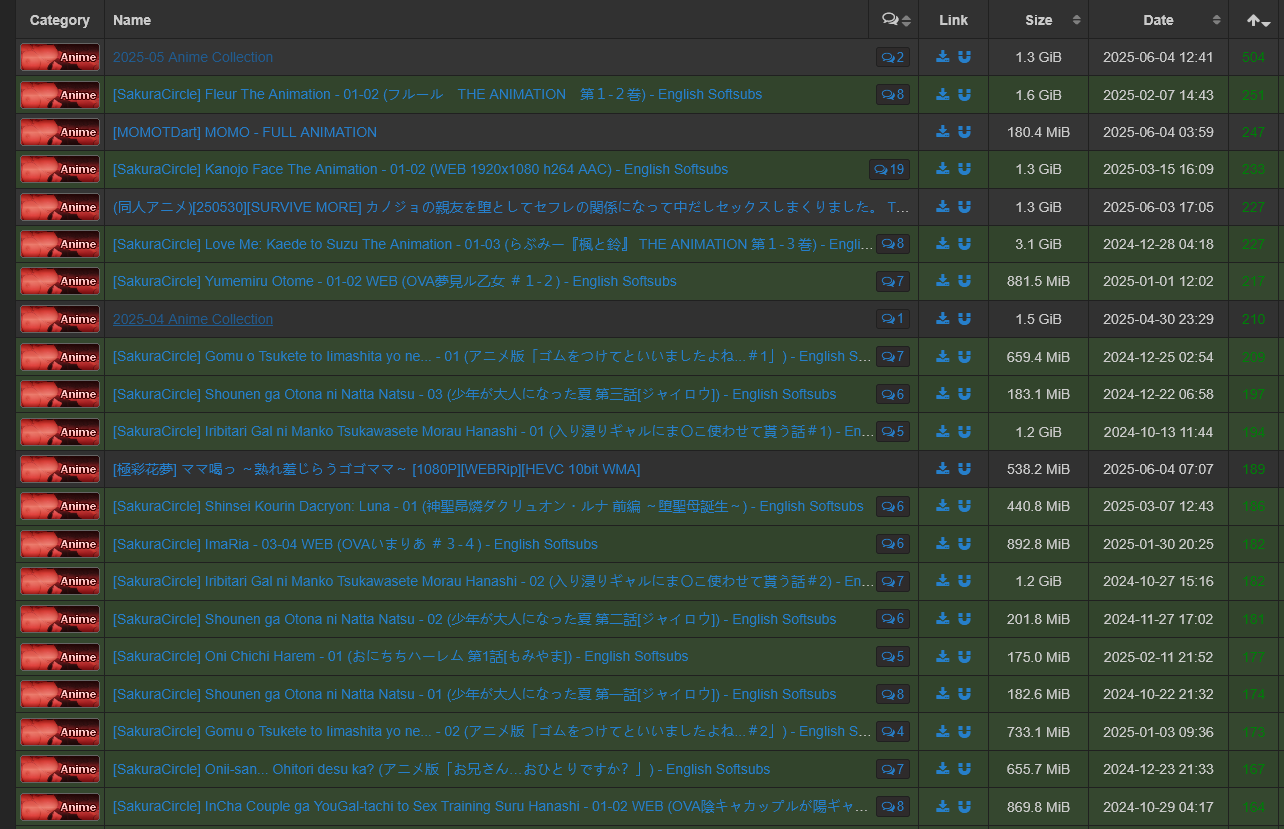
Task: Open the Shinsei Kourin Dacryon: Luna link
Action: 488,506
